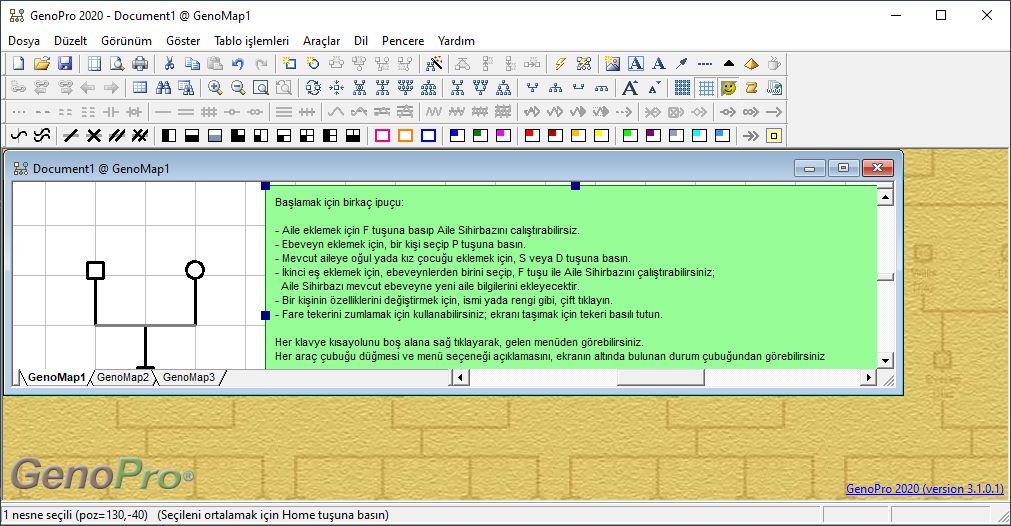Launch the Family Wizard magic wand icon

[x=434, y=63]
